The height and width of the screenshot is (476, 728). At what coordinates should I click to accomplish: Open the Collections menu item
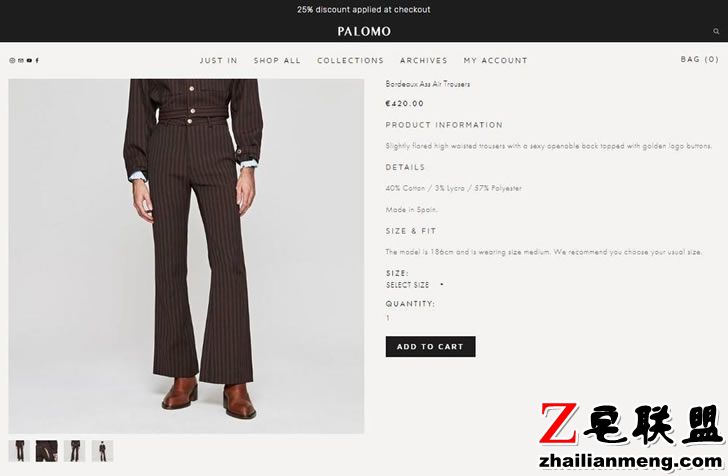[351, 60]
